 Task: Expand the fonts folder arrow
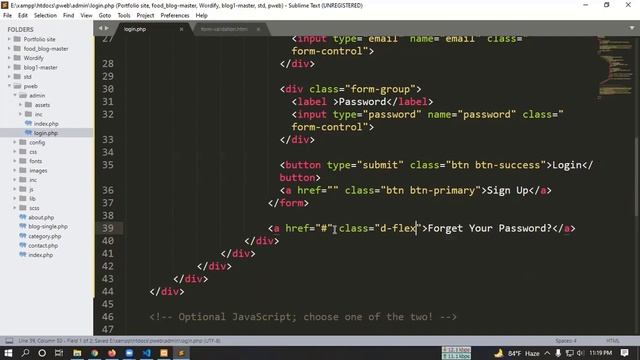(15, 161)
